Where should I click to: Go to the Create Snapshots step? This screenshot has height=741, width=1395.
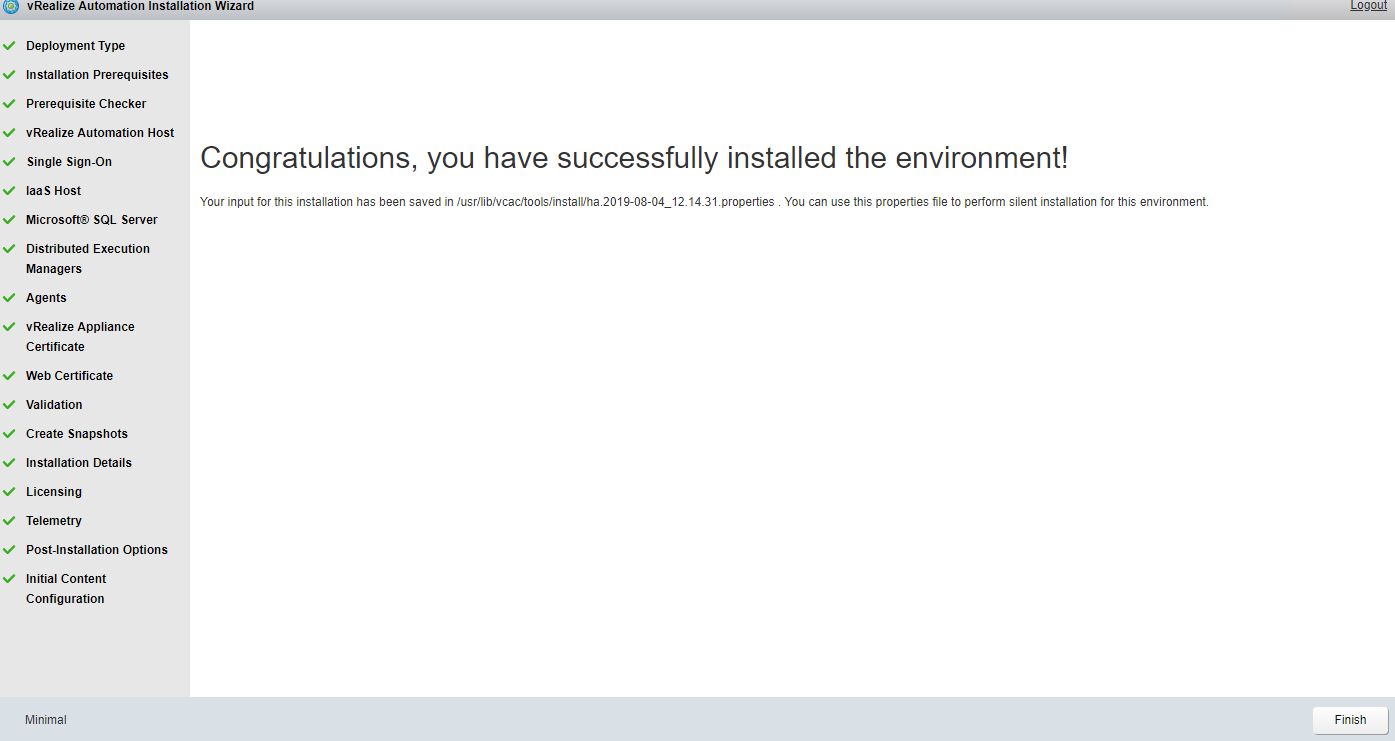click(x=77, y=434)
